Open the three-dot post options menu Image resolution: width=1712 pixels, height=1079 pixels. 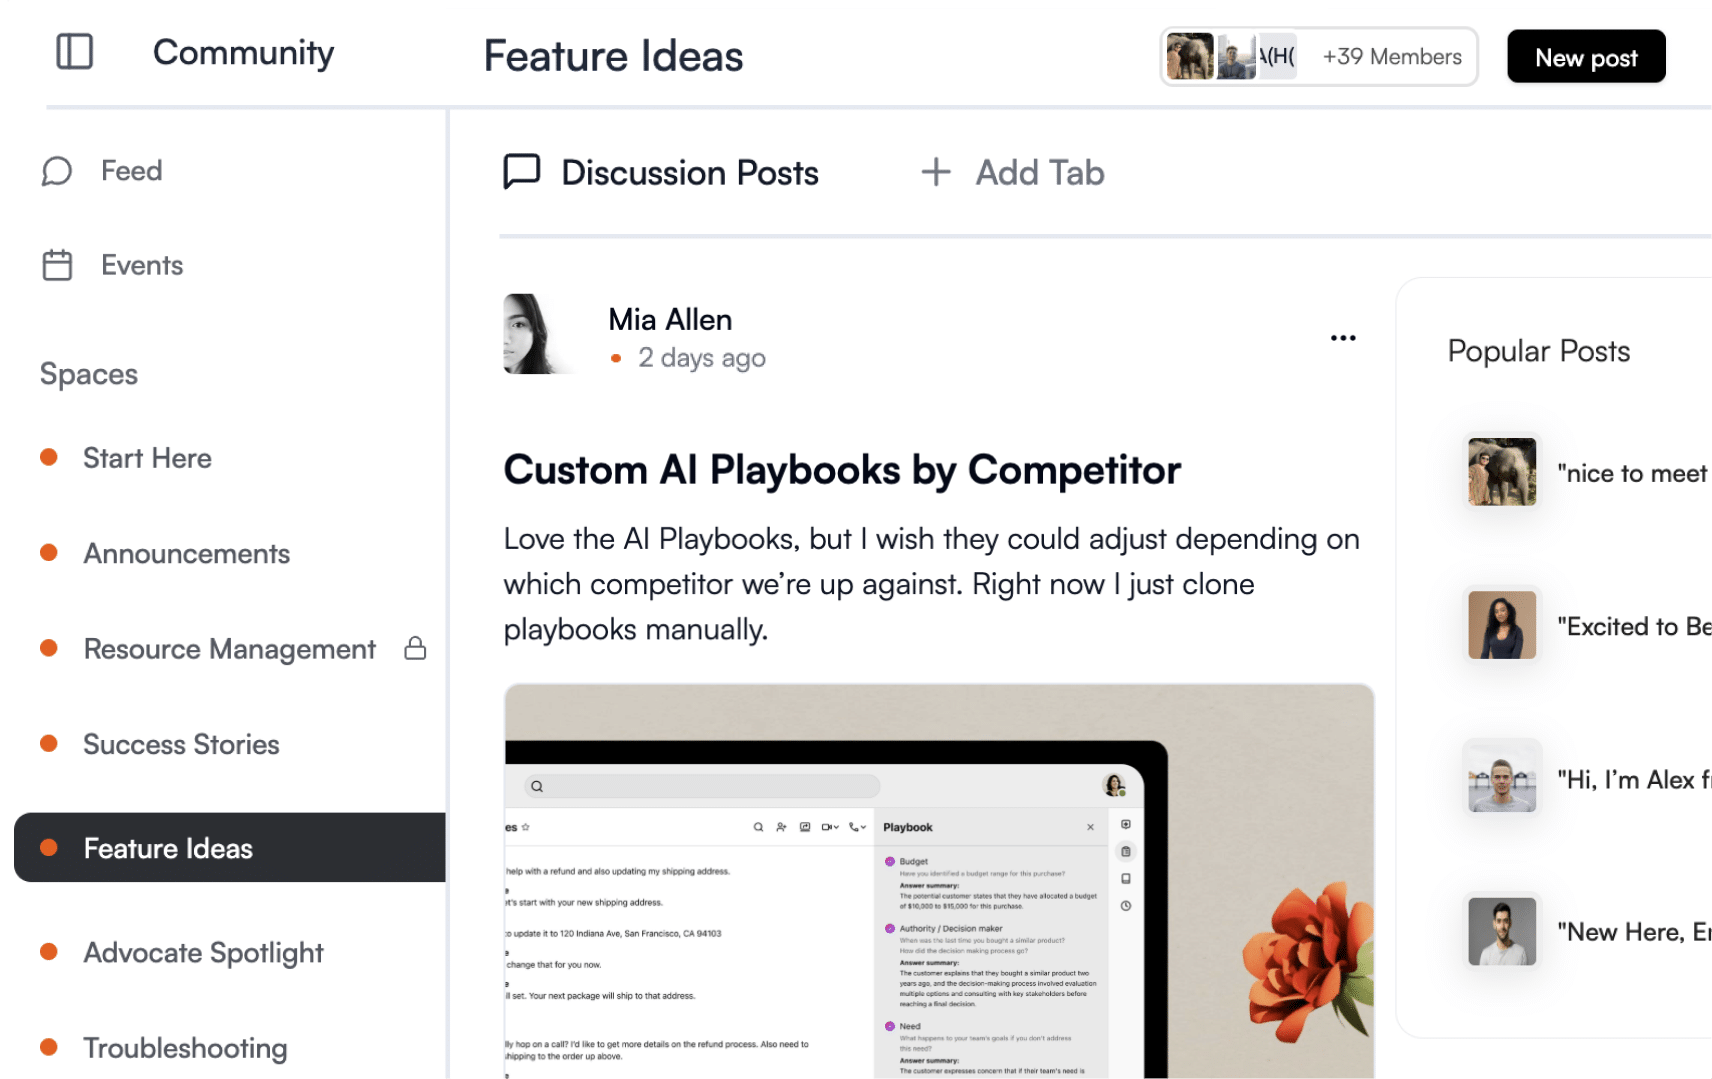pyautogui.click(x=1343, y=338)
